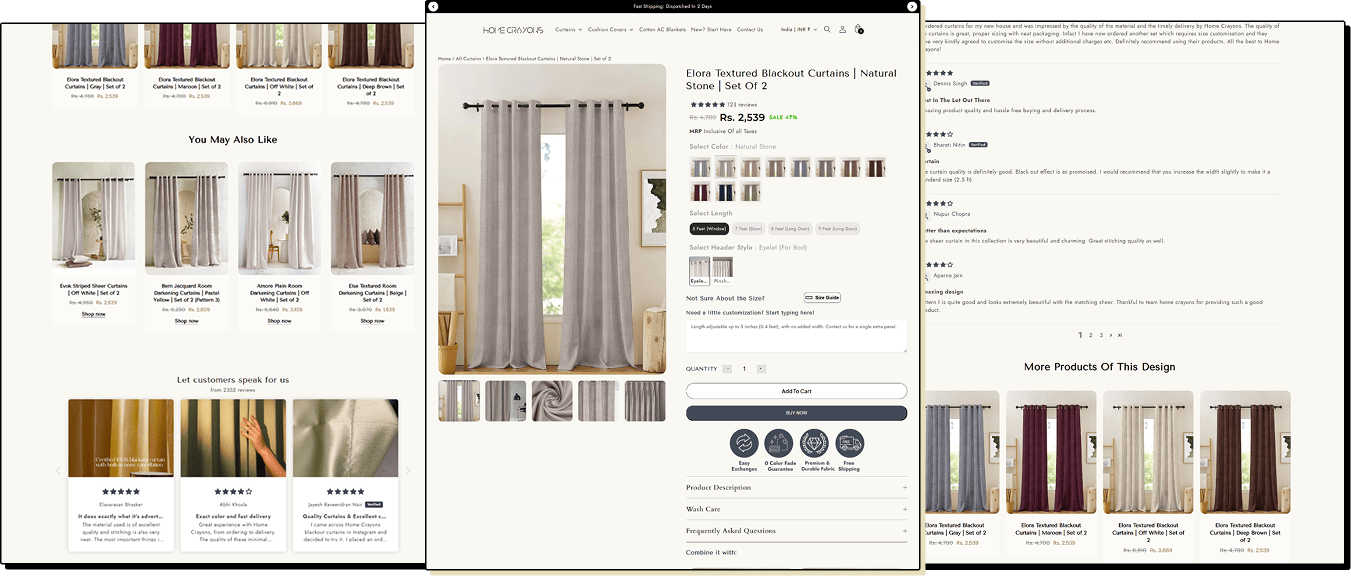The height and width of the screenshot is (576, 1351).
Task: Expand the Product Description section
Action: [x=796, y=488]
